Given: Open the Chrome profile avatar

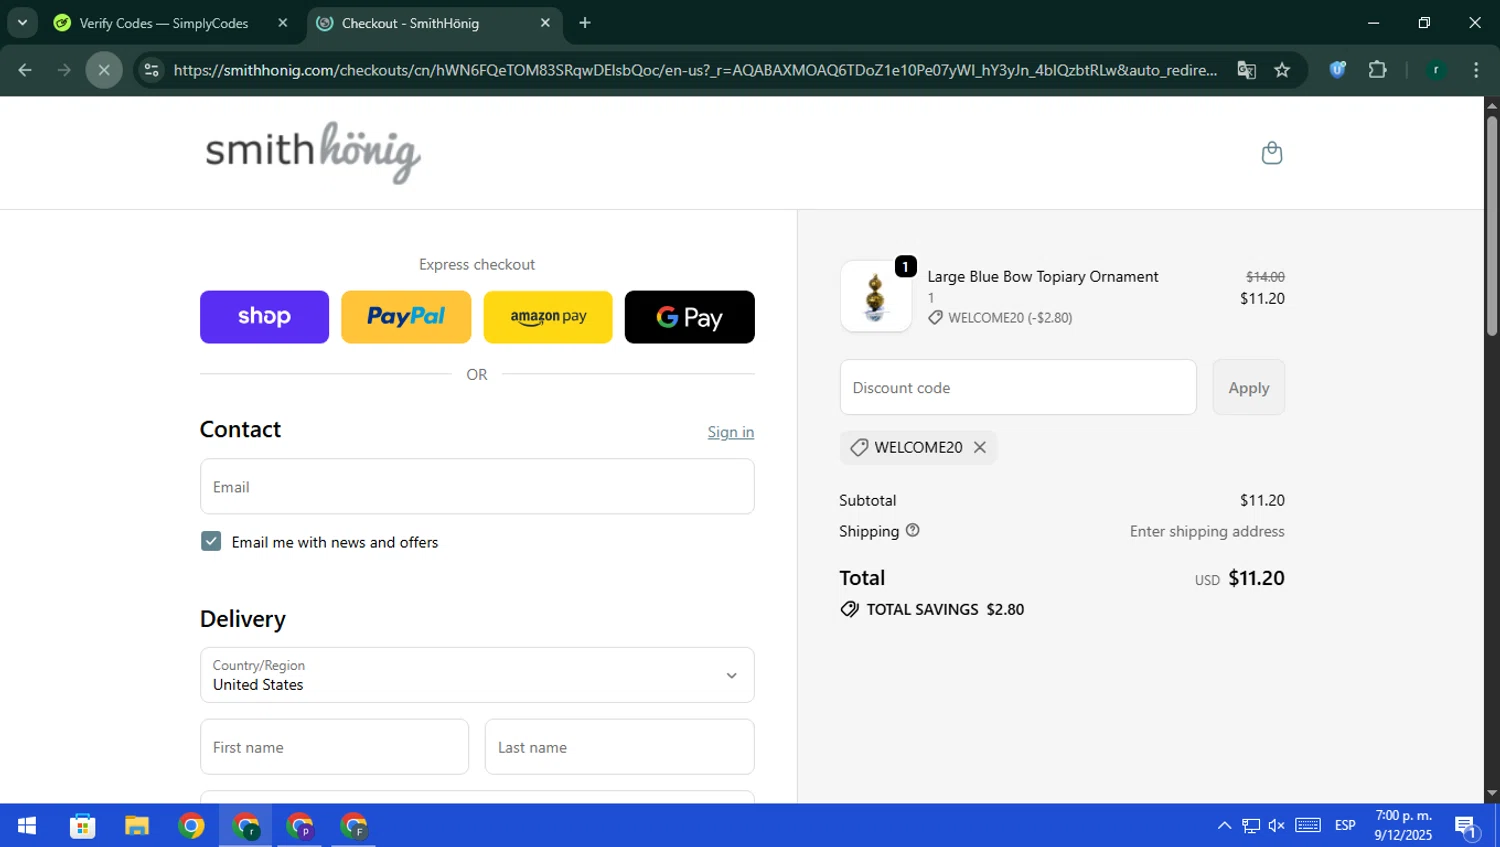Looking at the screenshot, I should click(1435, 70).
